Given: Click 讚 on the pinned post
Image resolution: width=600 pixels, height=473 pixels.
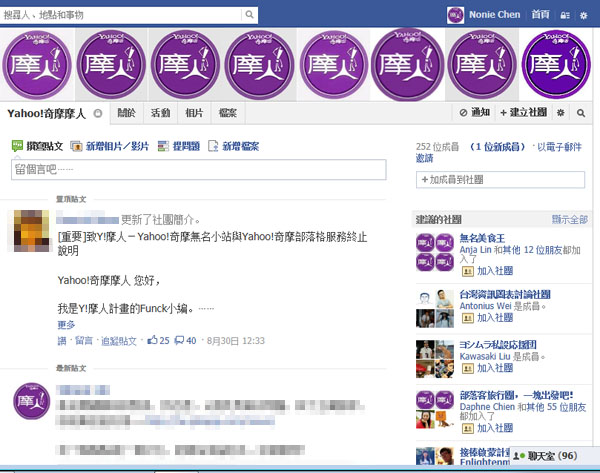Looking at the screenshot, I should click(x=62, y=341).
